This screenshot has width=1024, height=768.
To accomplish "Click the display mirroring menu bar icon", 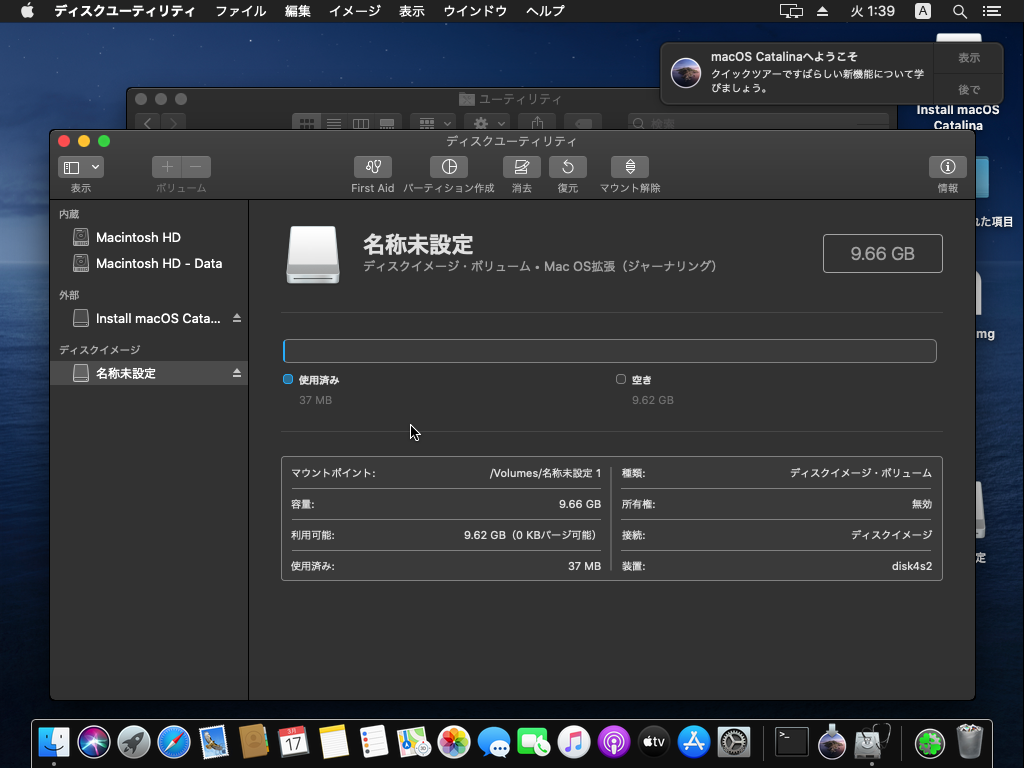I will (x=791, y=11).
